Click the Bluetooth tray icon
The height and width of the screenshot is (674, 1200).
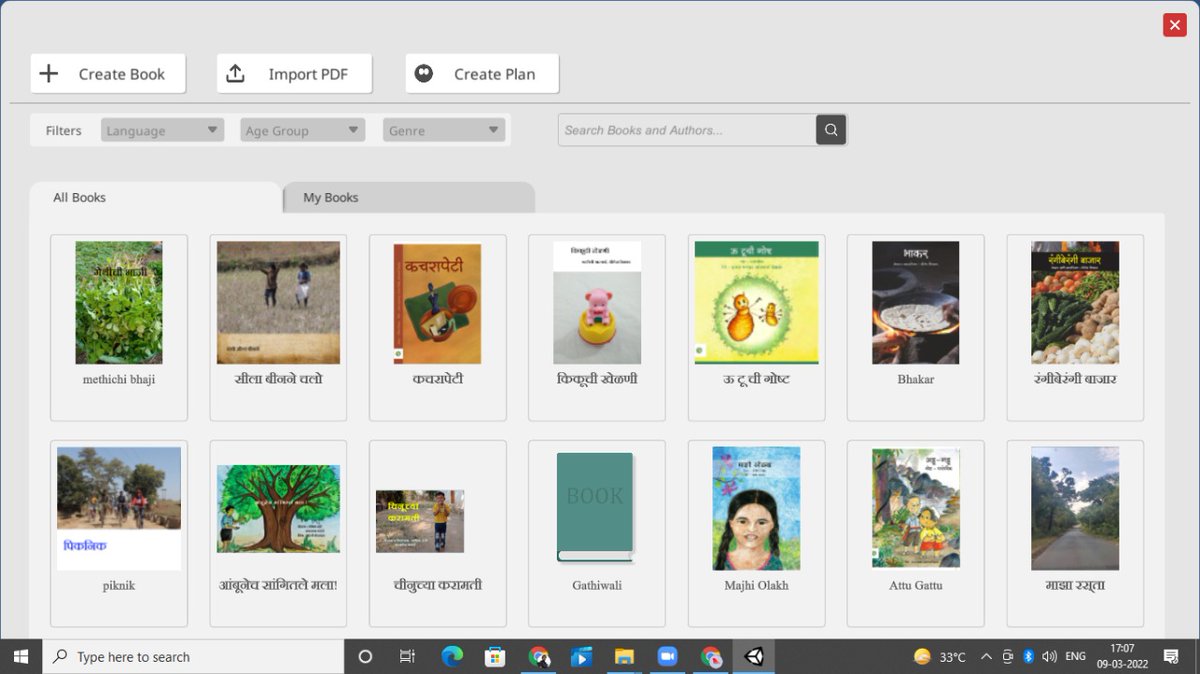pyautogui.click(x=1028, y=657)
